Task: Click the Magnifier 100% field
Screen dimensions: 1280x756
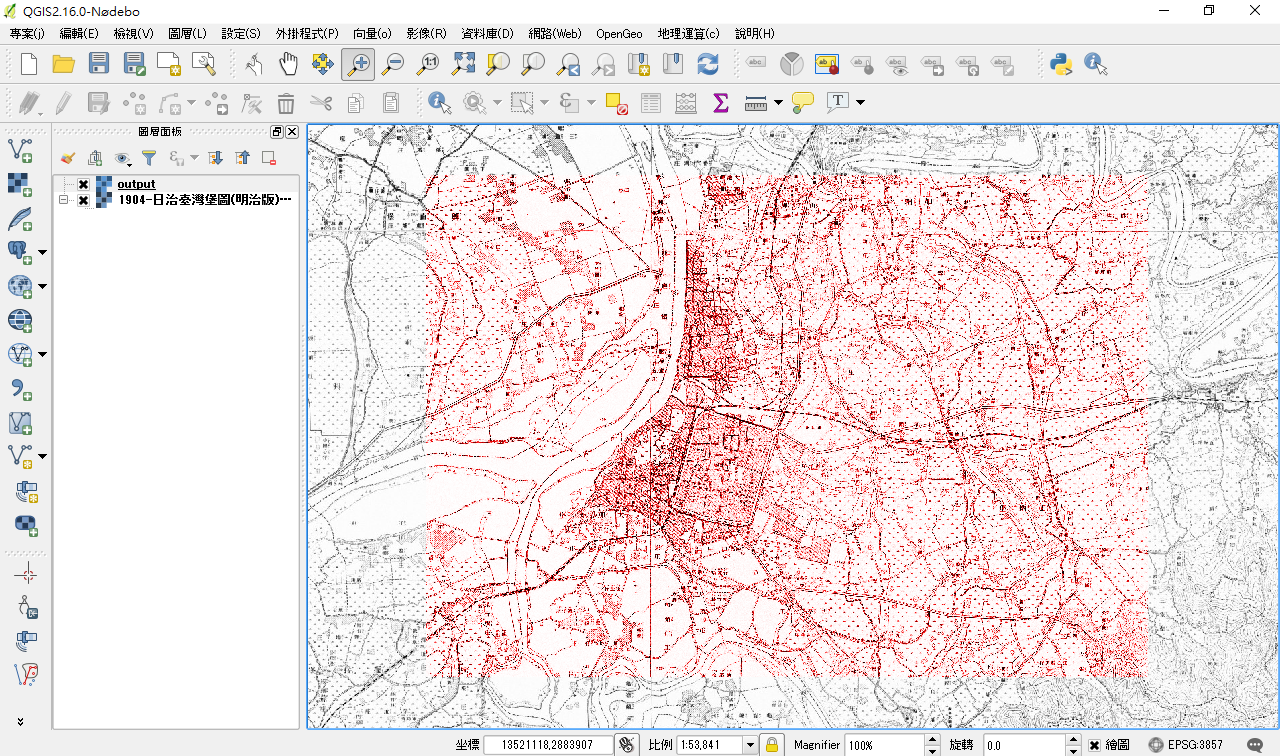Action: [x=885, y=745]
